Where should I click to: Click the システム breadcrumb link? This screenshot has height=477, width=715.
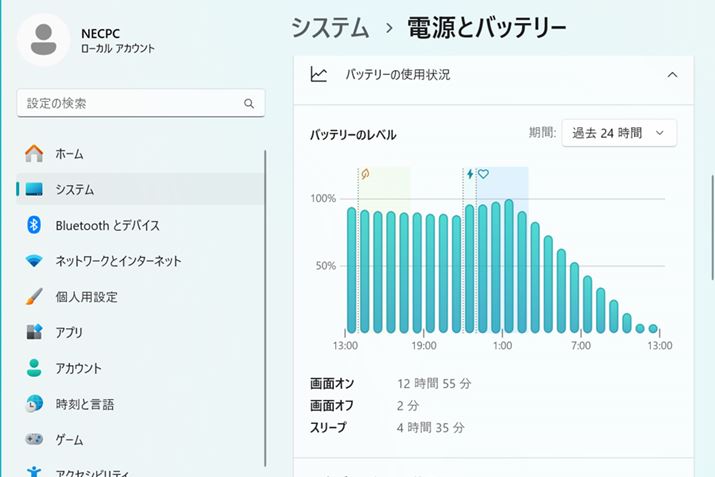point(330,27)
